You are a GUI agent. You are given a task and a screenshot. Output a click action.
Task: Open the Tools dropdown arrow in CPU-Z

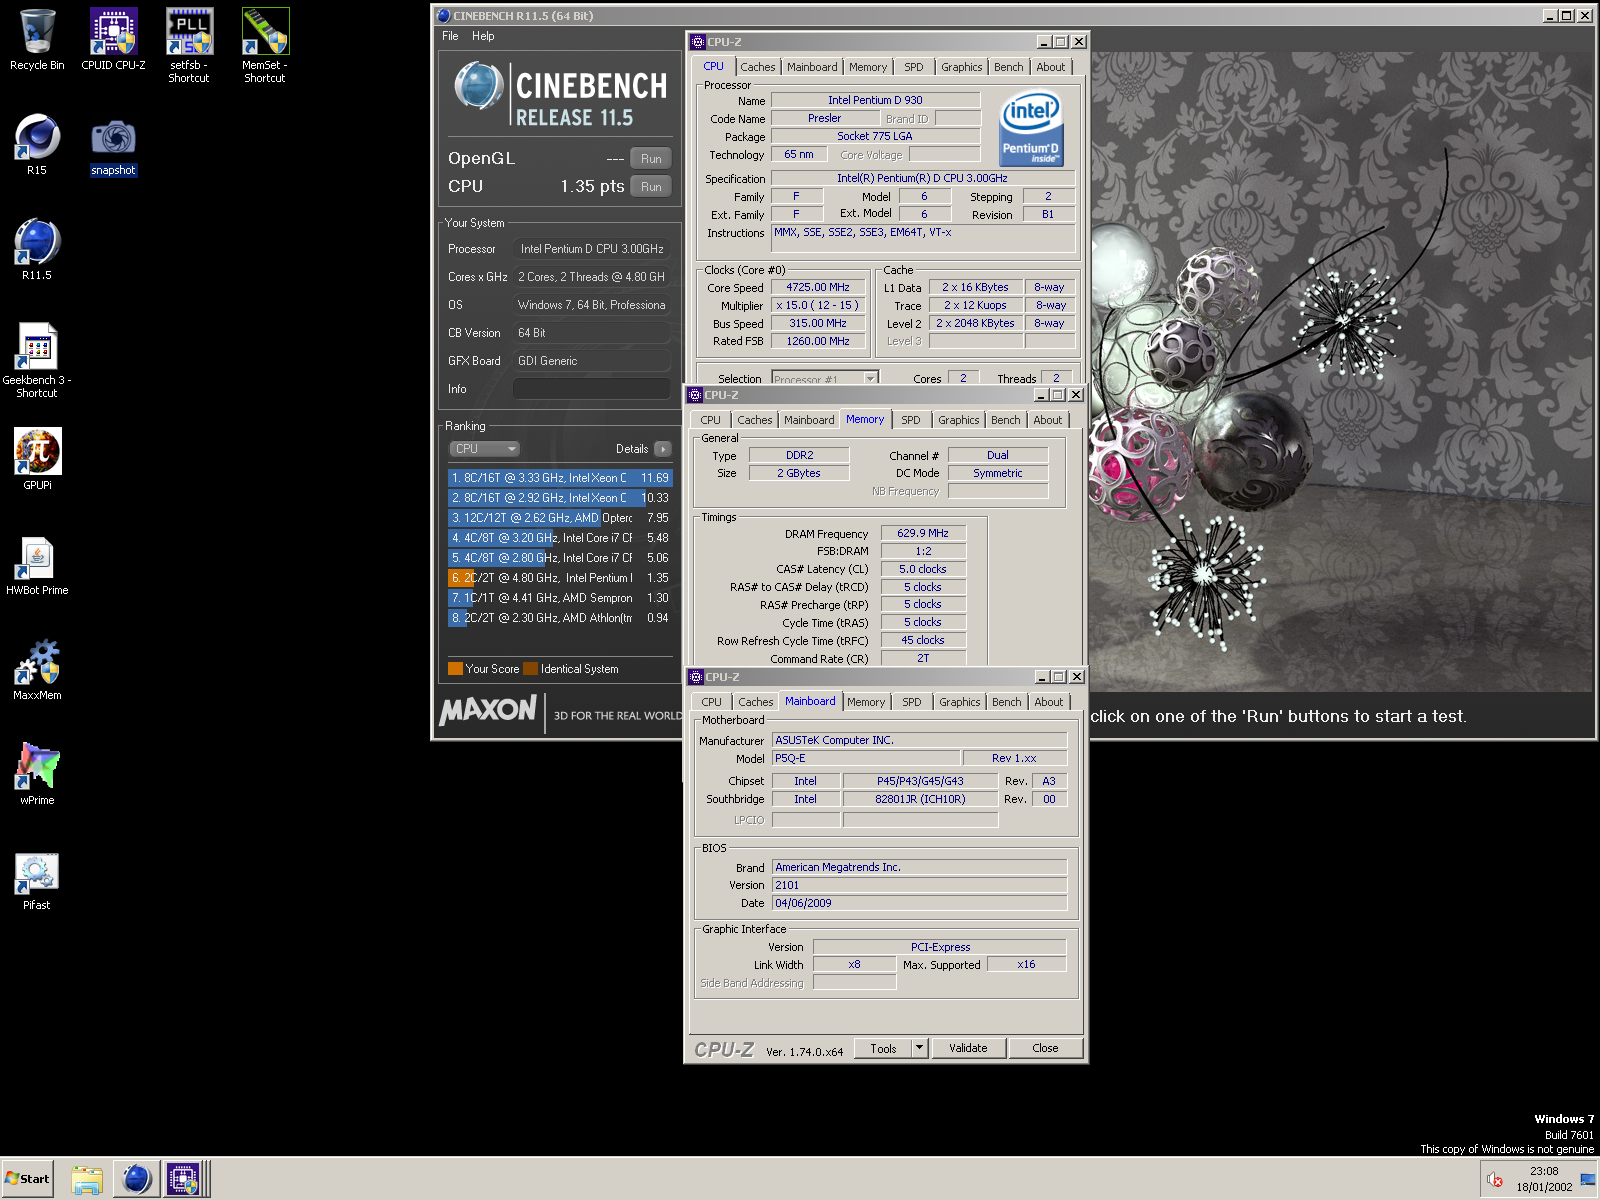920,1048
